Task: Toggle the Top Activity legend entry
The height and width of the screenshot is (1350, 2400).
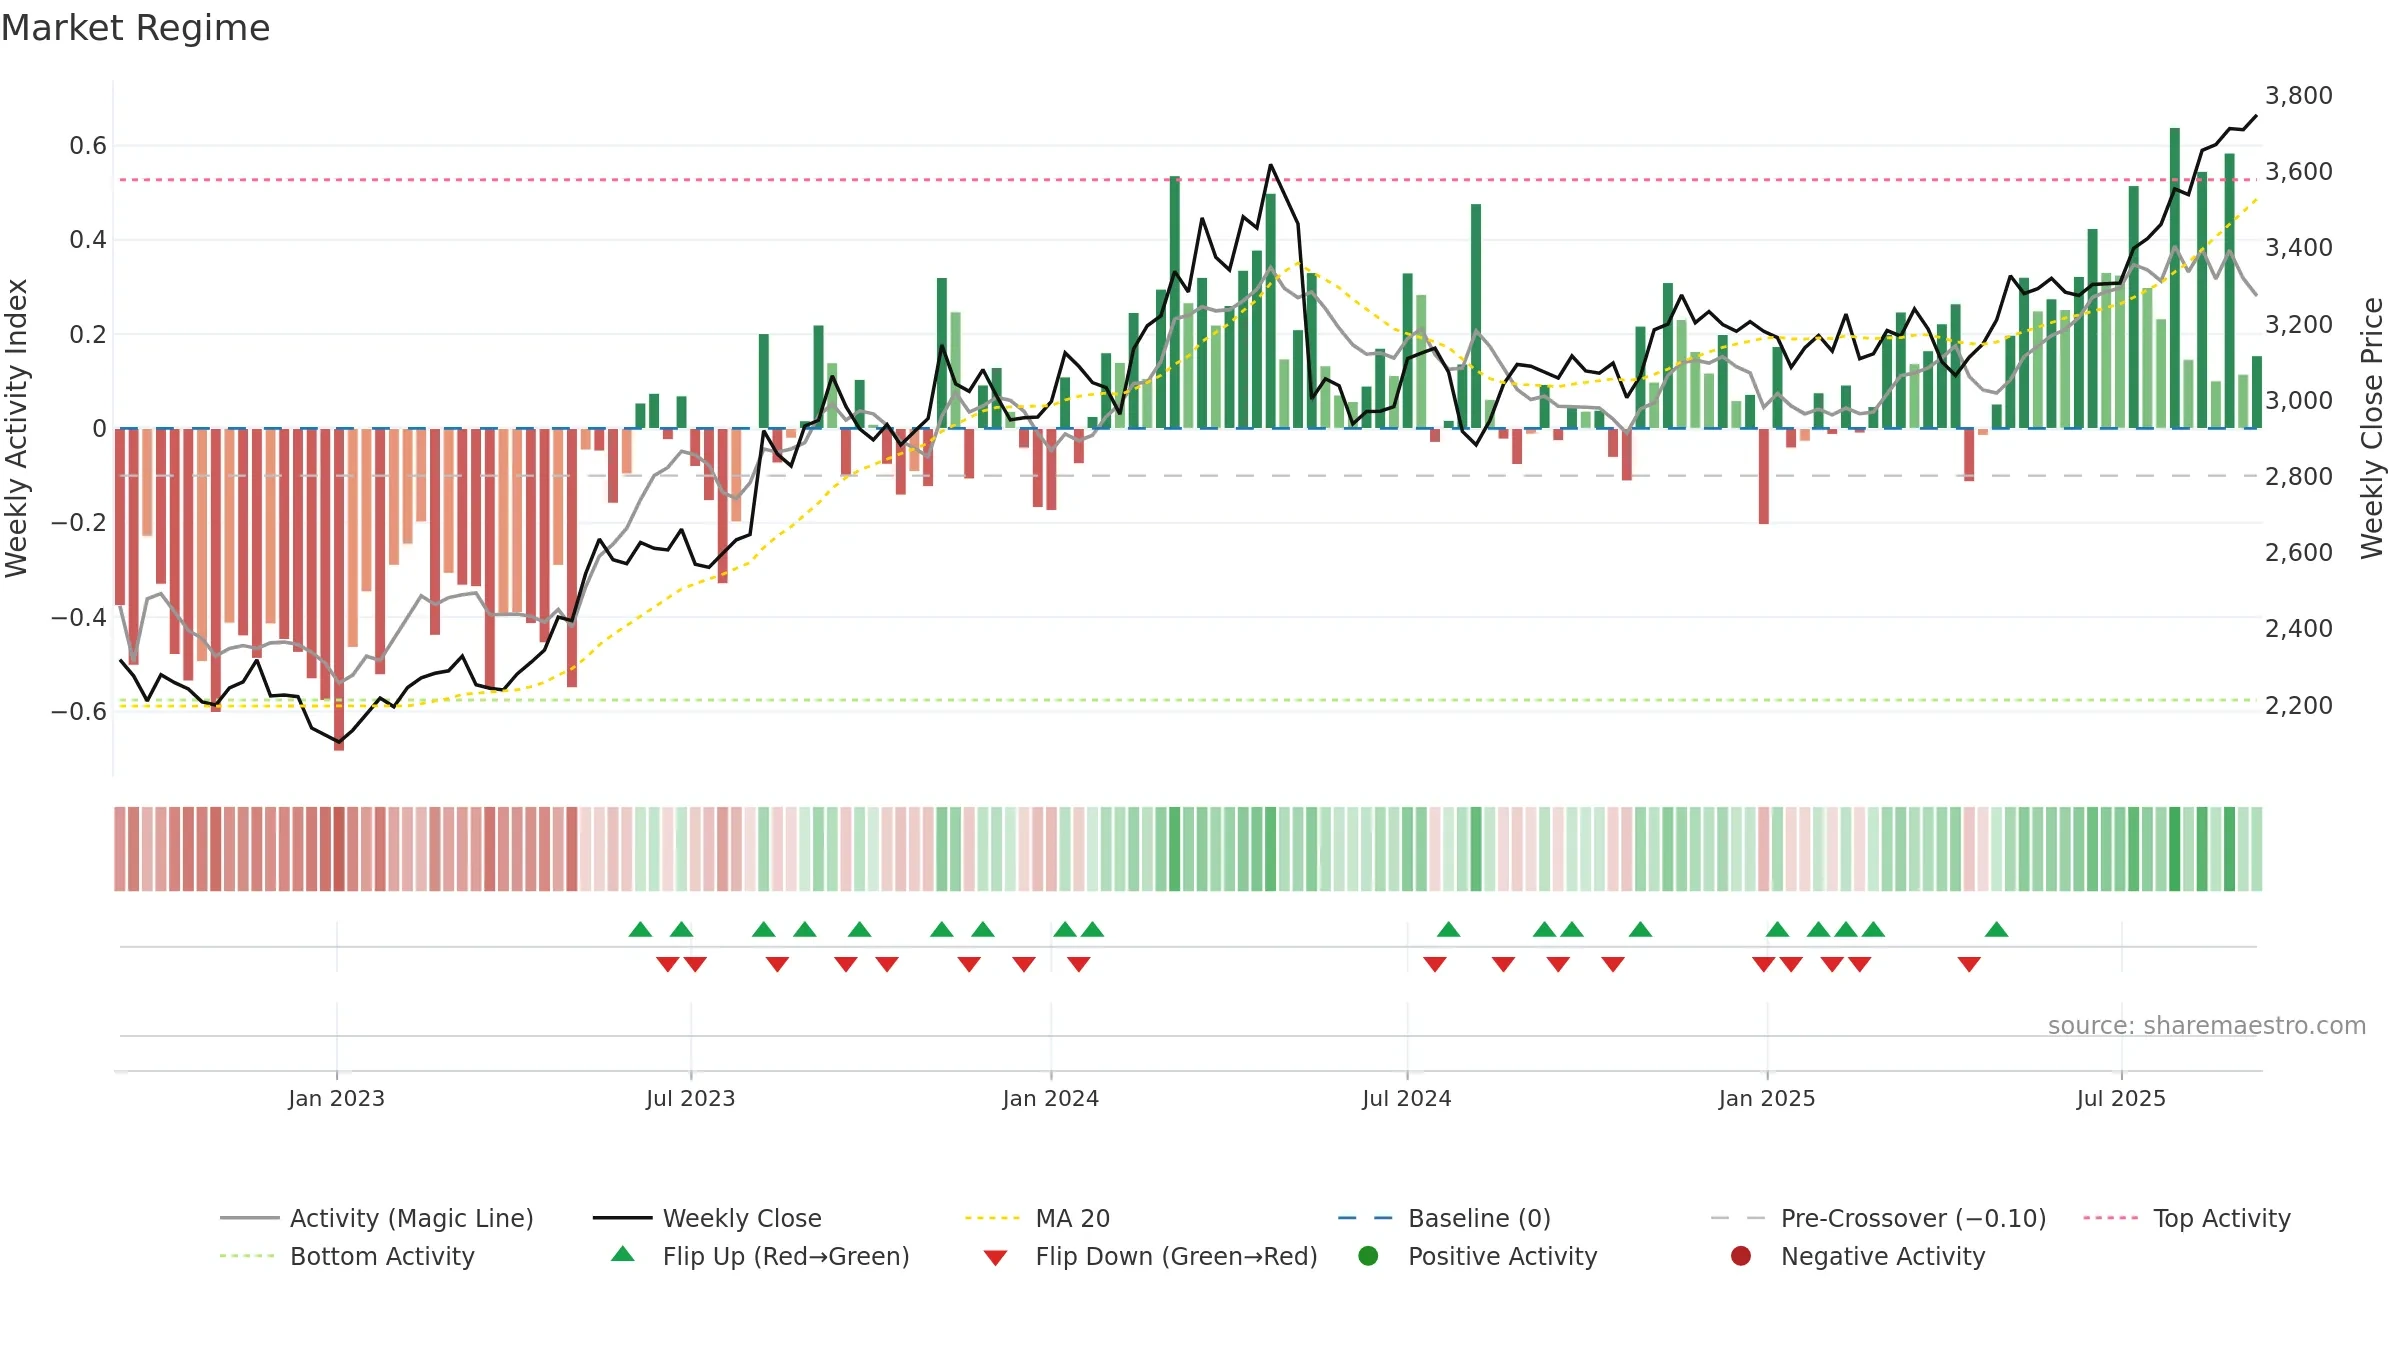Action: pos(2187,1218)
